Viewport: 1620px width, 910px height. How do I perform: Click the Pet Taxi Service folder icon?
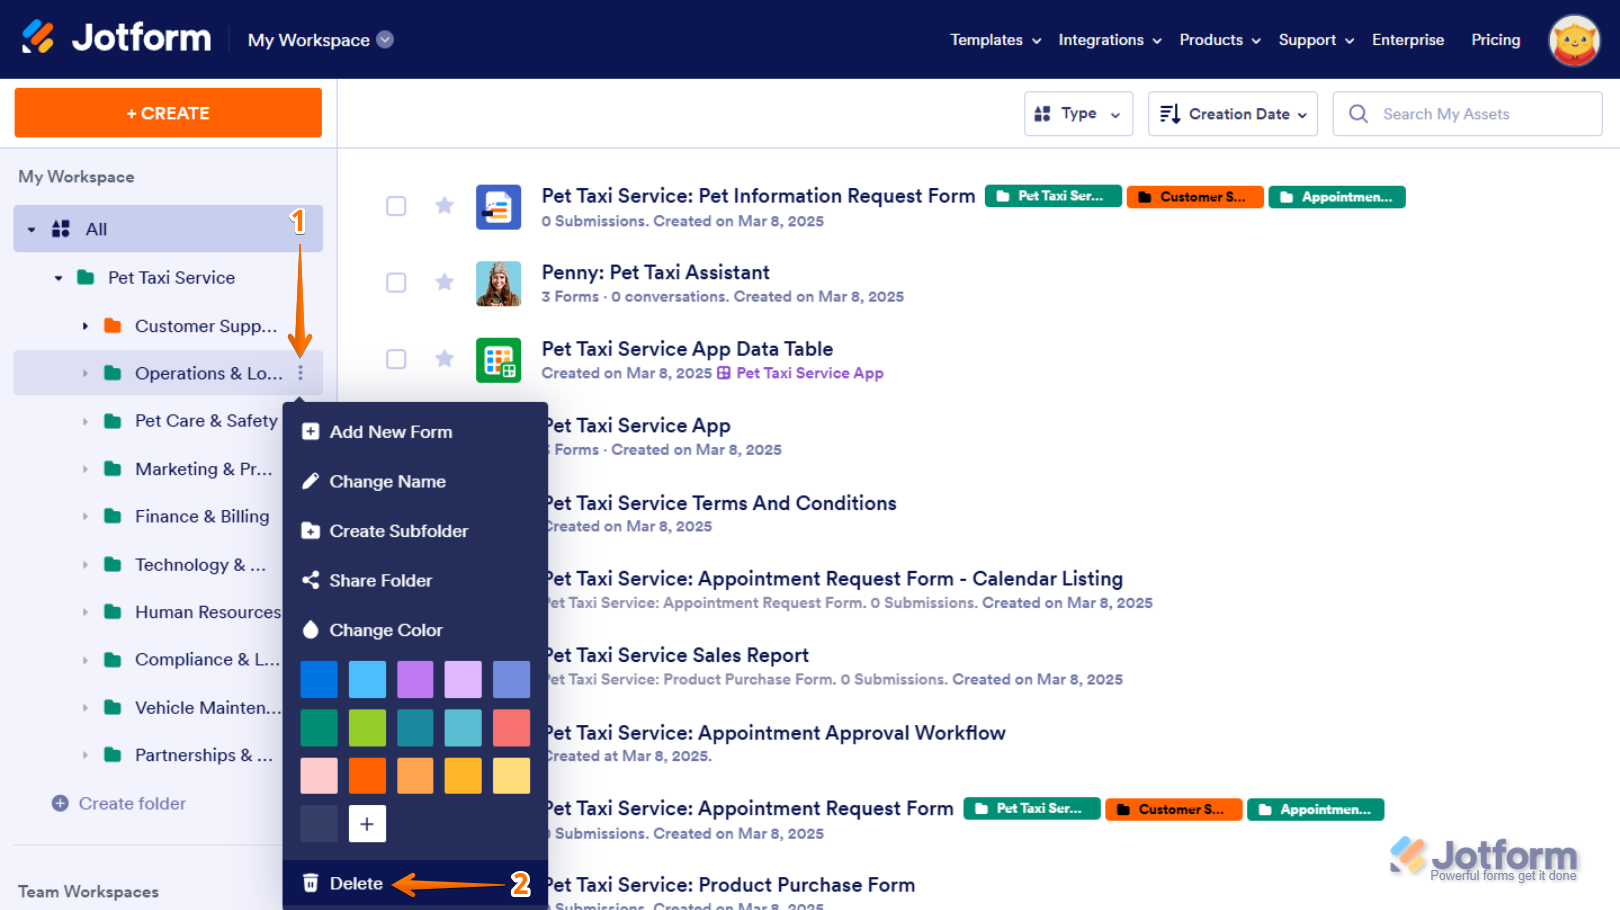(86, 278)
